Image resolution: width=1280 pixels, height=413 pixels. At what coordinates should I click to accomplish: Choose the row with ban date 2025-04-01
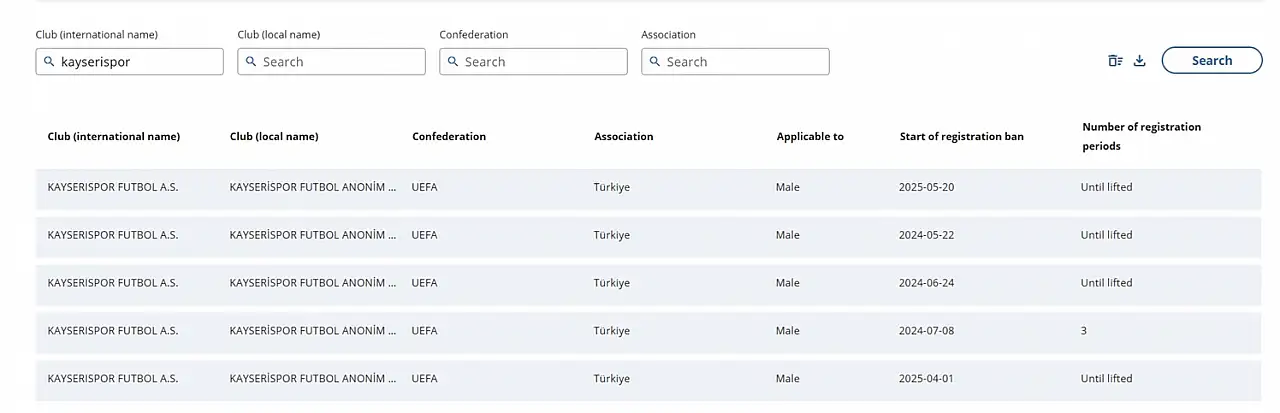click(648, 379)
